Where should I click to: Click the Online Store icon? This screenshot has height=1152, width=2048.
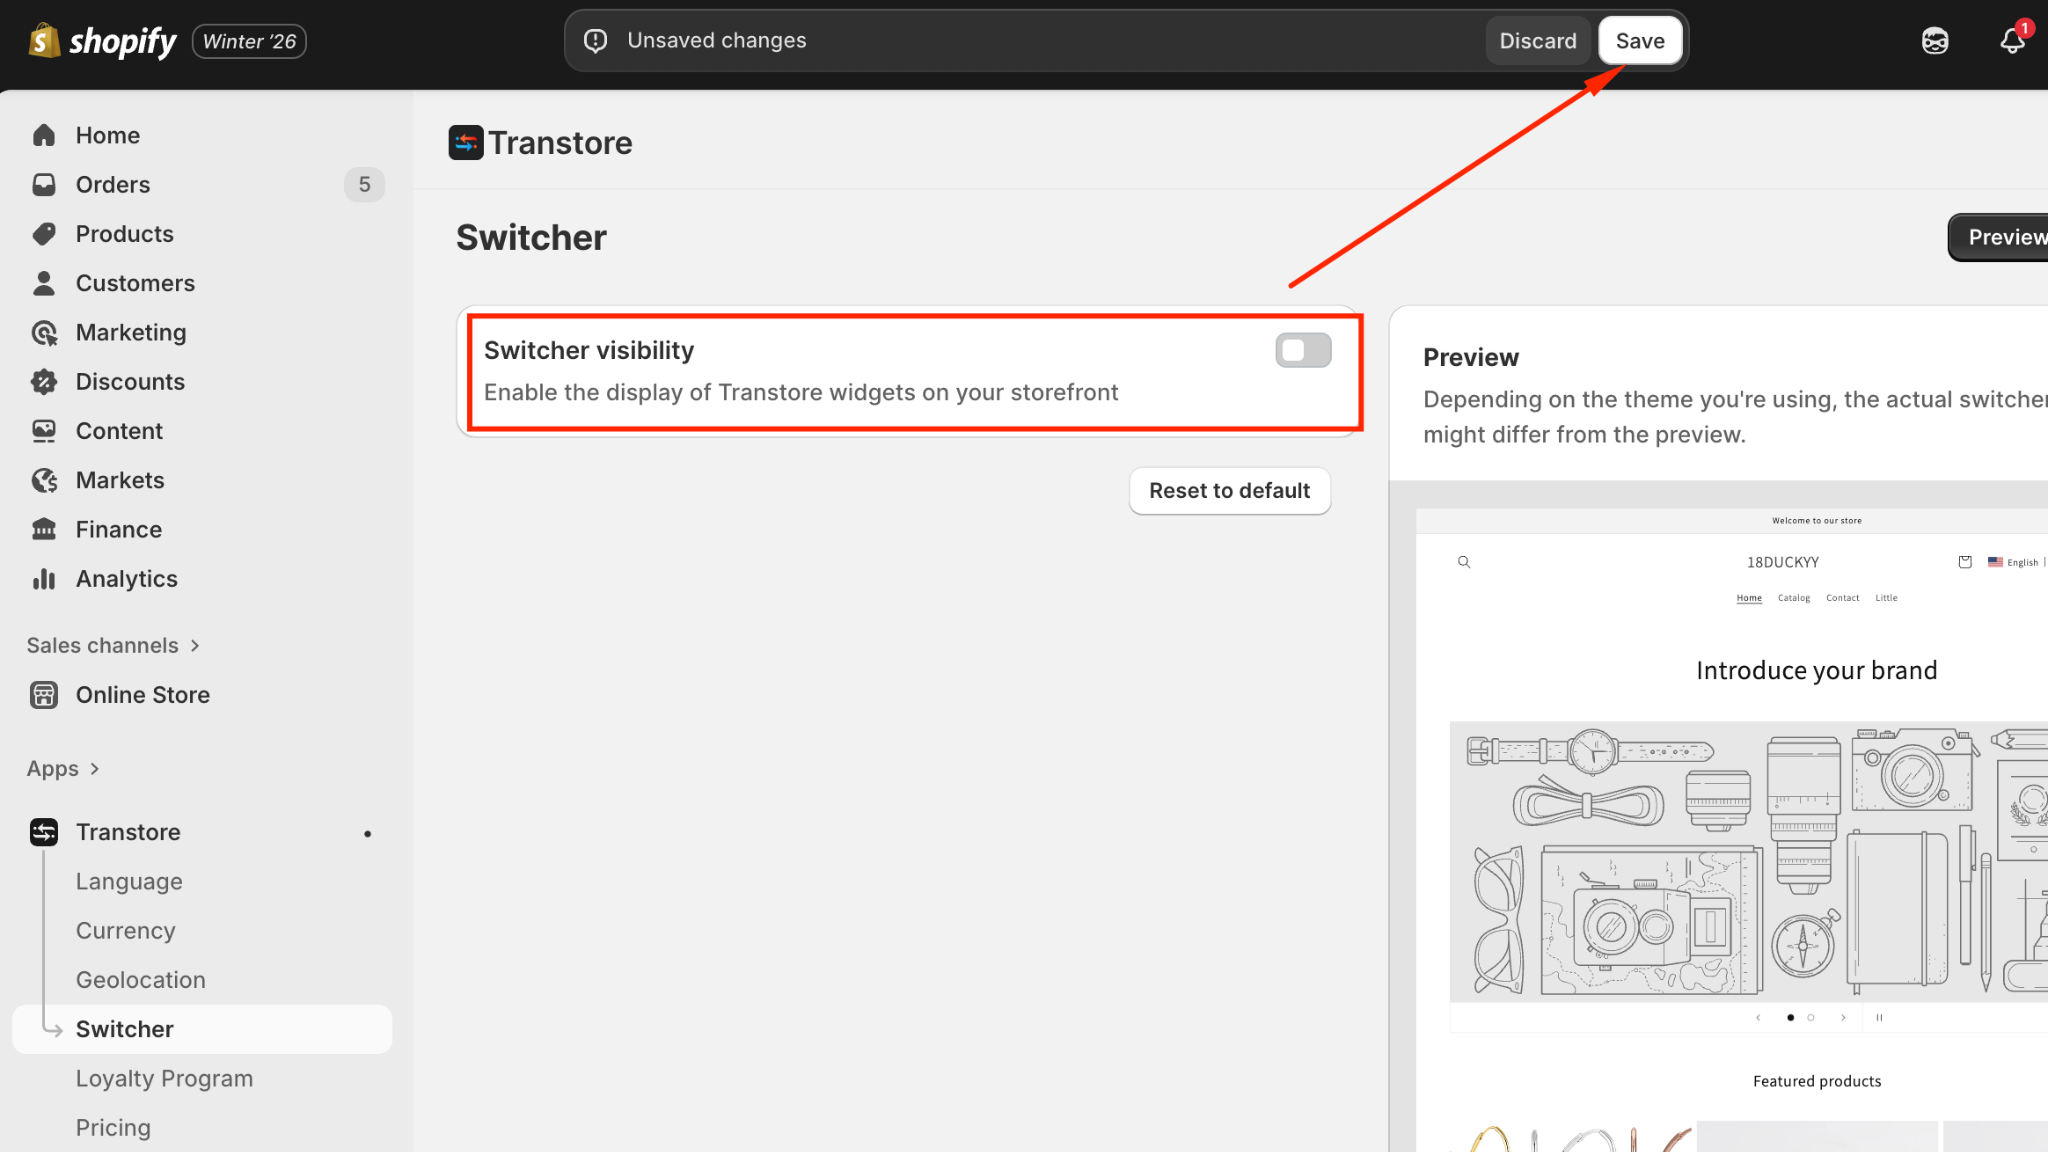(44, 695)
